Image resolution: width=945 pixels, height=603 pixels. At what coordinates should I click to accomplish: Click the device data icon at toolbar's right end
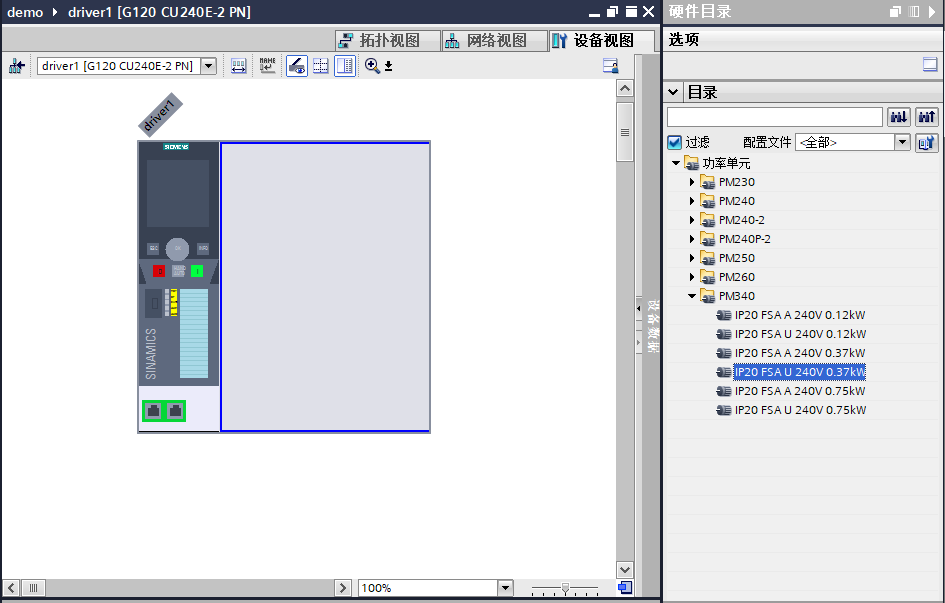[x=611, y=66]
